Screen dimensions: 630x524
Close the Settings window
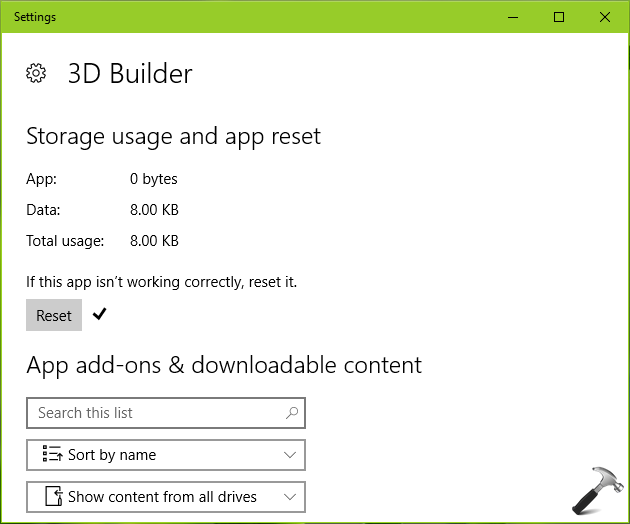[605, 17]
